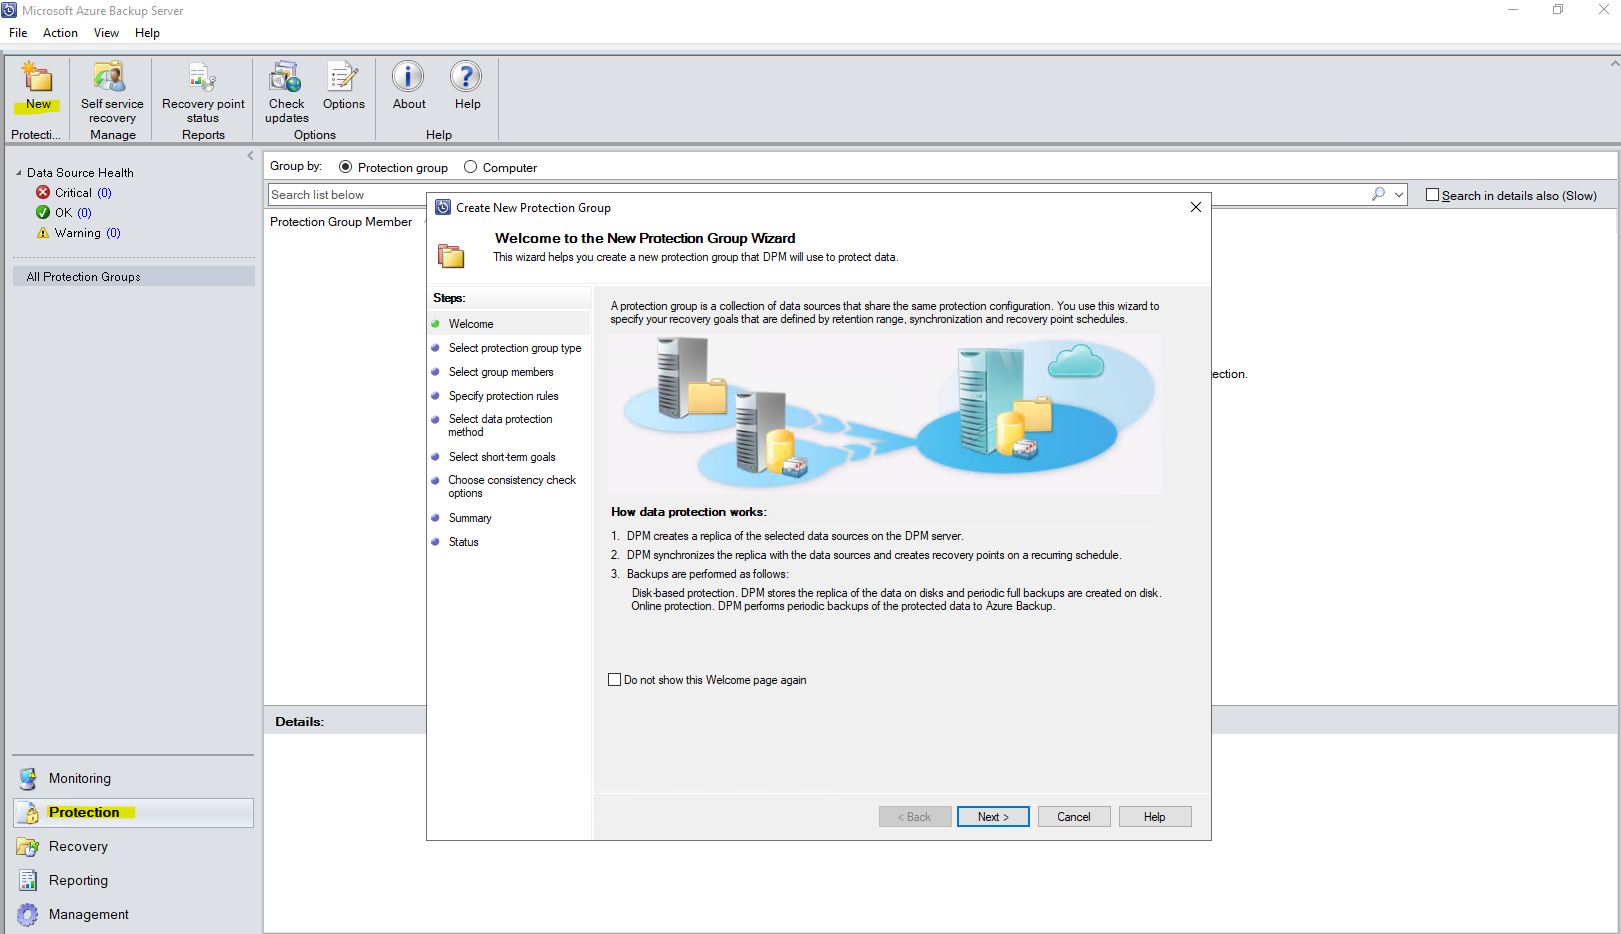Click the Protection lock icon
Screen dimensions: 1621x934
[30, 813]
